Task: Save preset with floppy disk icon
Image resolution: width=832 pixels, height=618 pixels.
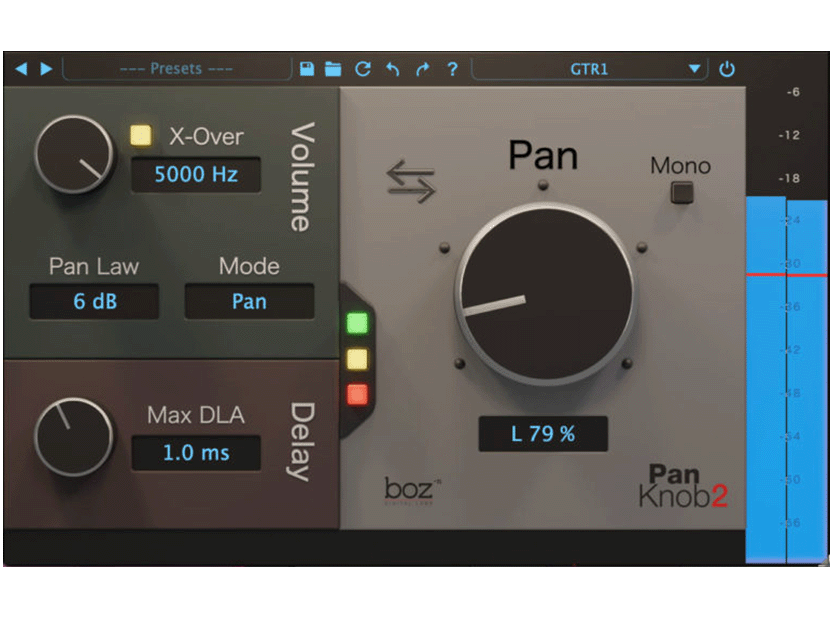Action: tap(307, 69)
